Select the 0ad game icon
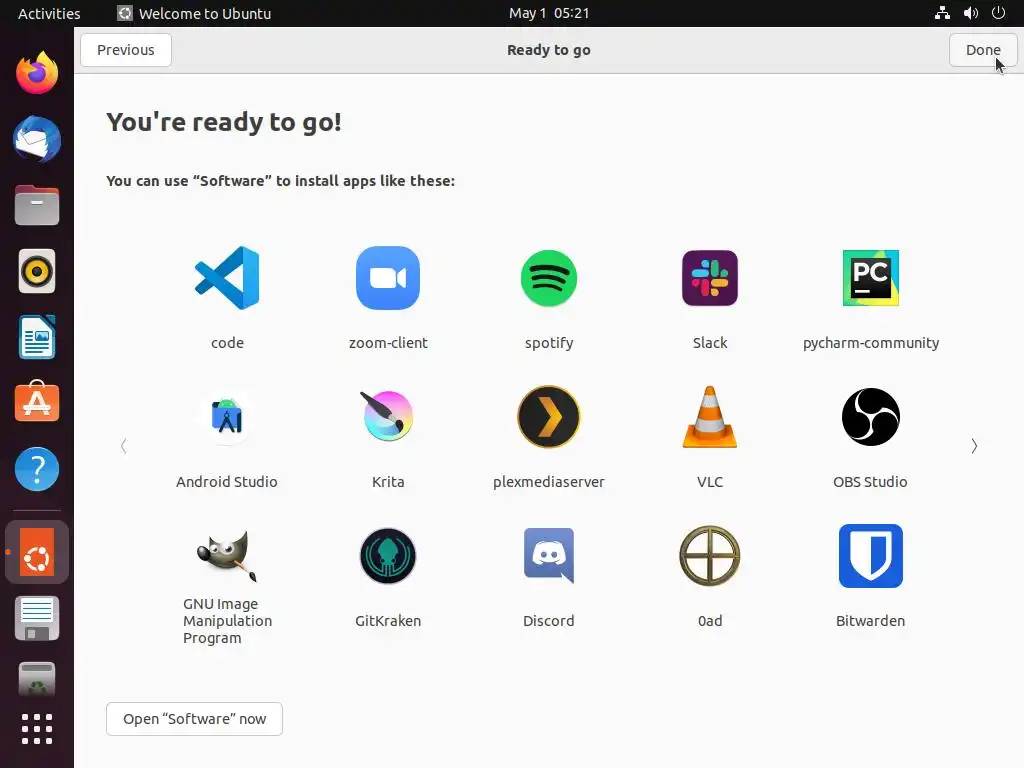 click(710, 556)
